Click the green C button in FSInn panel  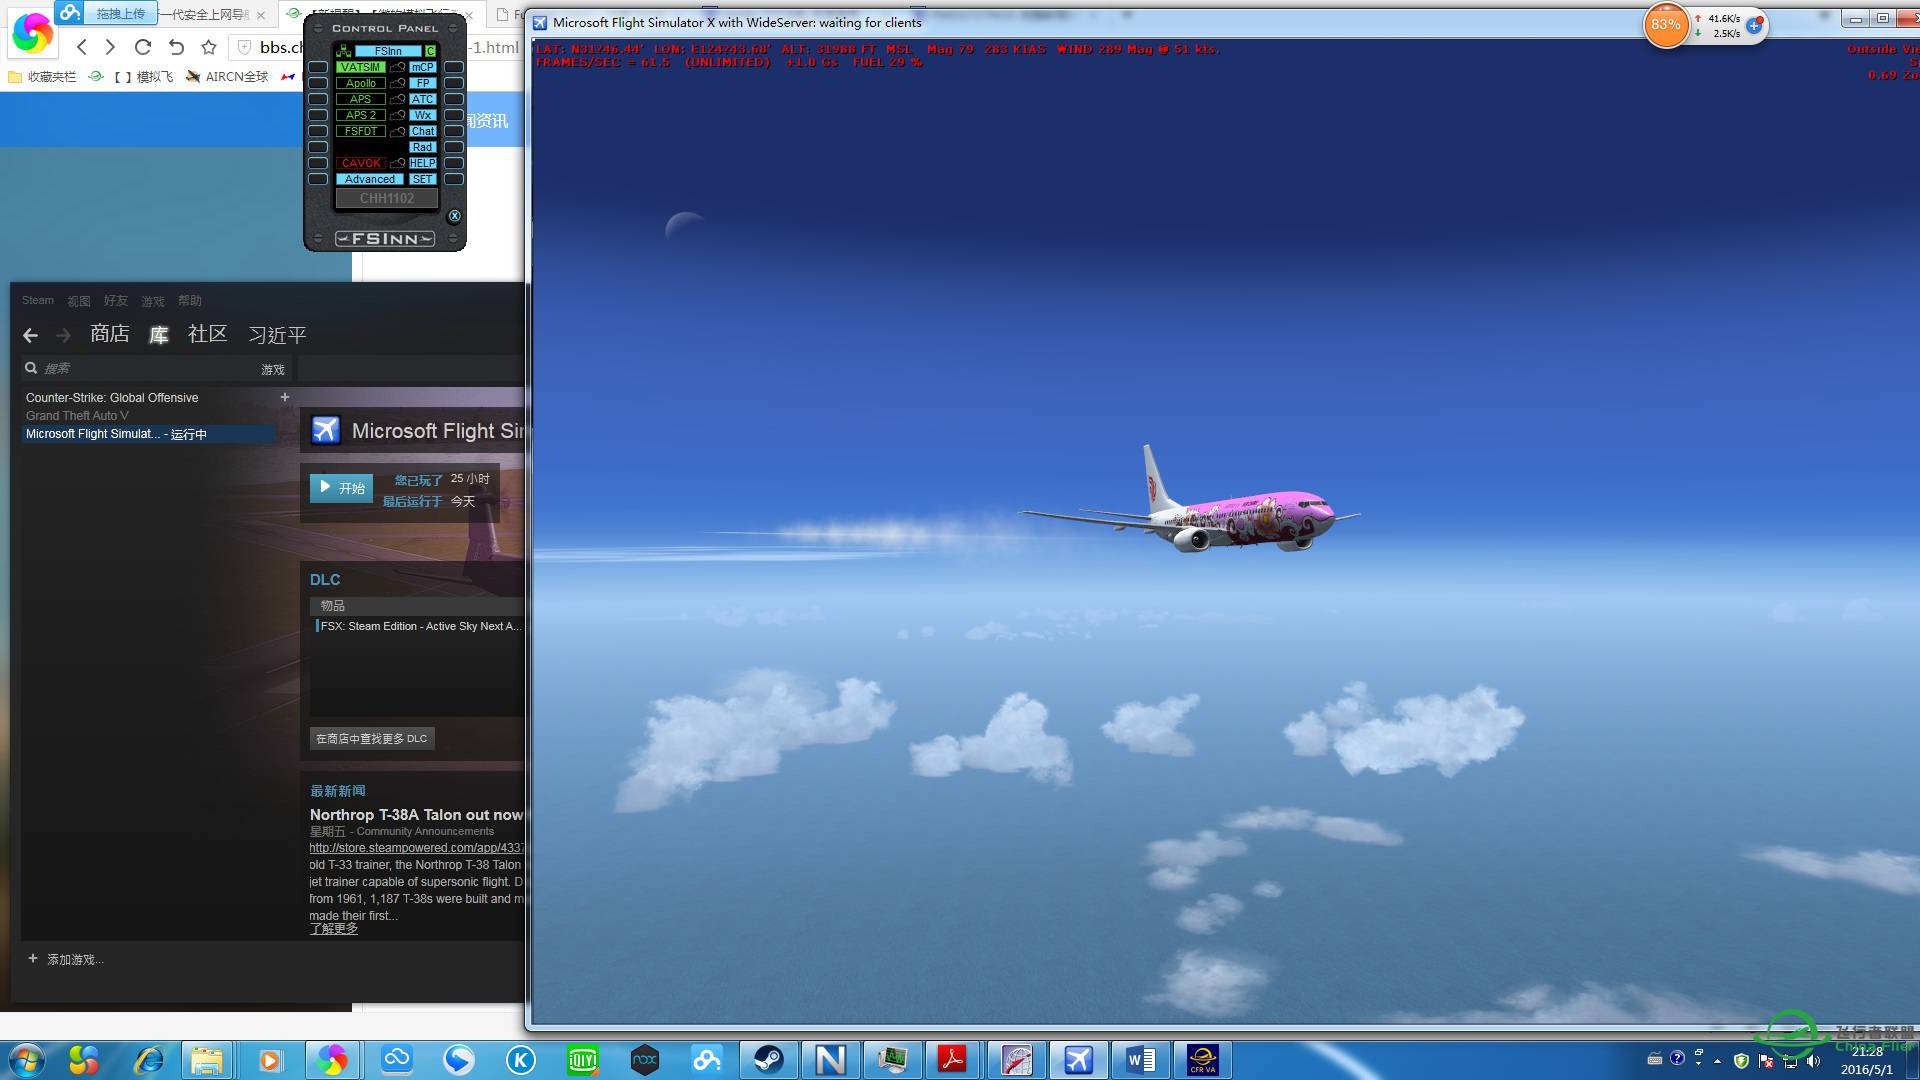pos(430,51)
